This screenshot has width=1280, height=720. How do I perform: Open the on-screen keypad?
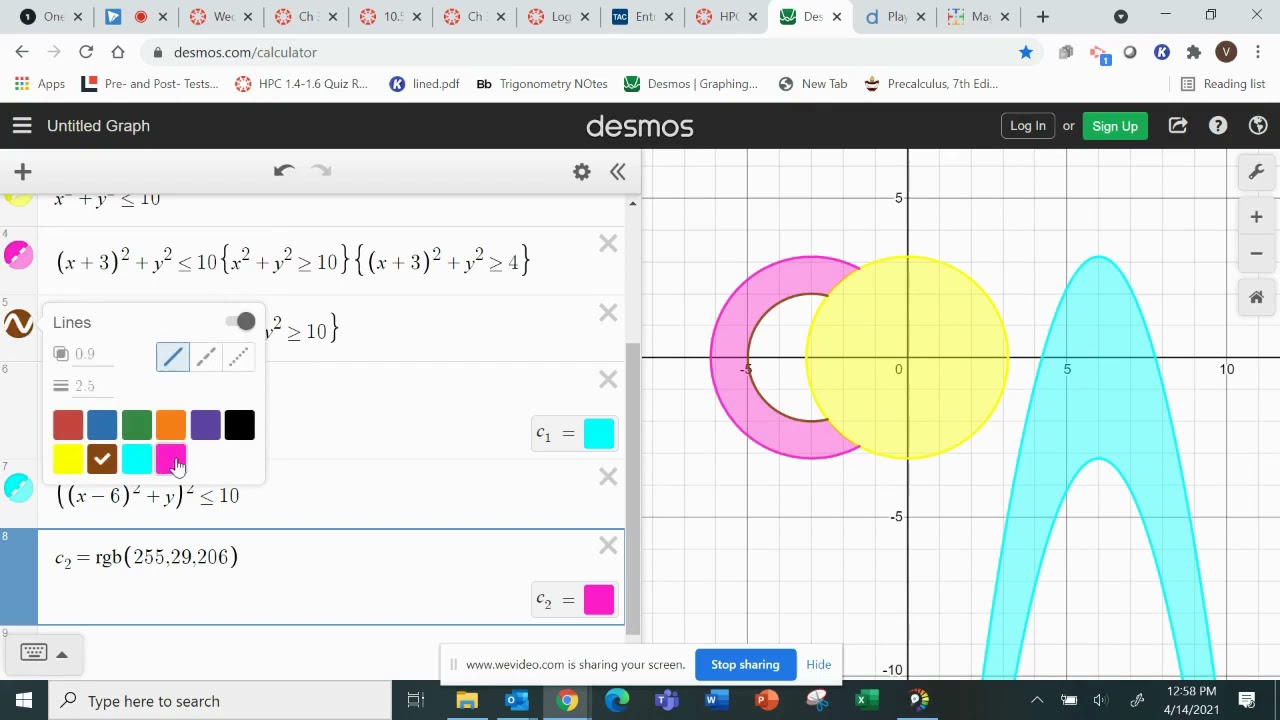(34, 653)
